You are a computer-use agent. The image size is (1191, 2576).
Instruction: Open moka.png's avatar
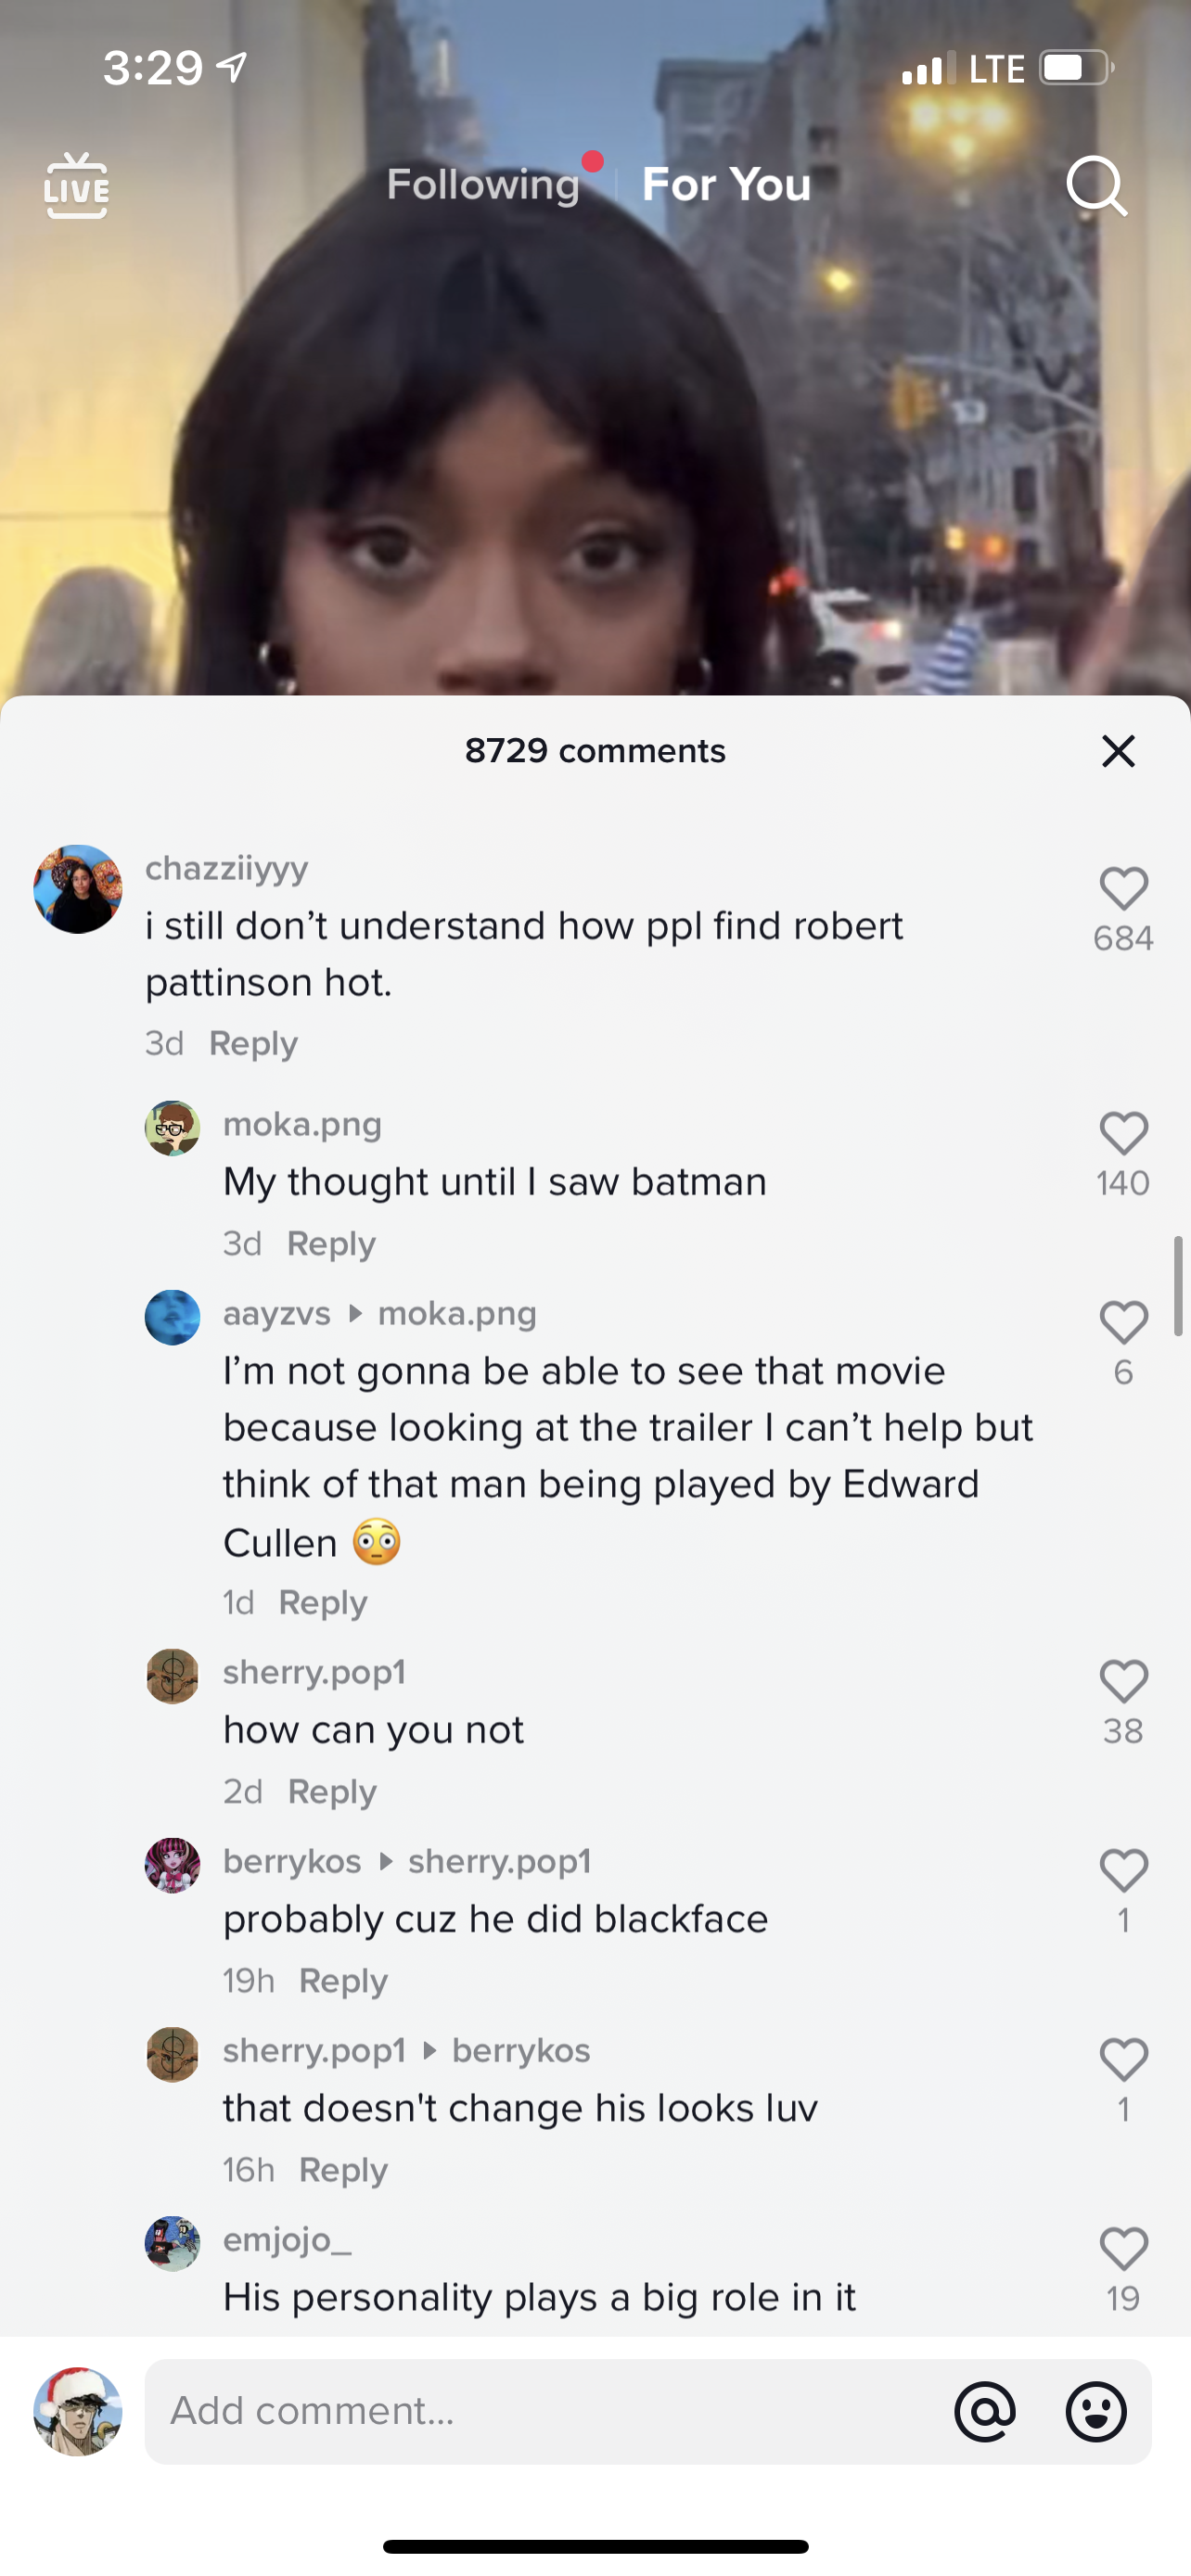[173, 1128]
